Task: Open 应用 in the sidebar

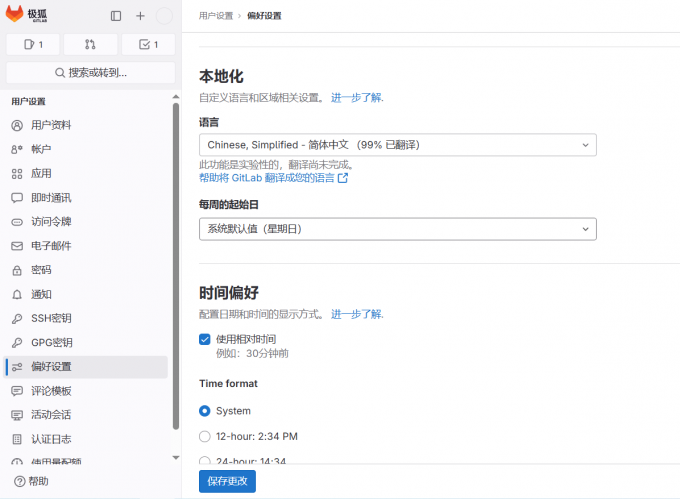Action: point(85,173)
